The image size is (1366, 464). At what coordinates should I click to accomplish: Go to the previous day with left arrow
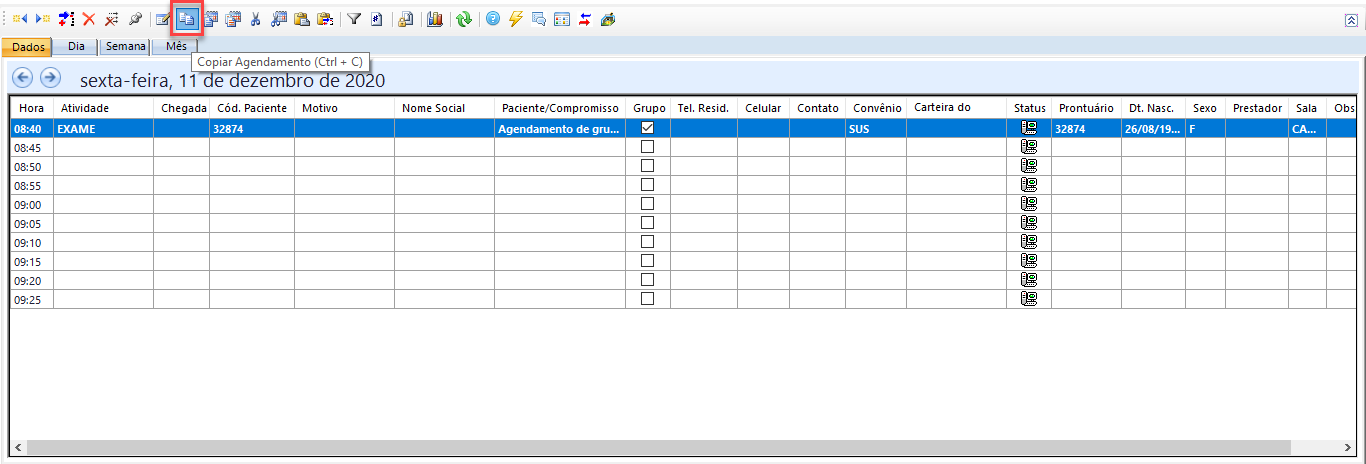click(x=23, y=78)
